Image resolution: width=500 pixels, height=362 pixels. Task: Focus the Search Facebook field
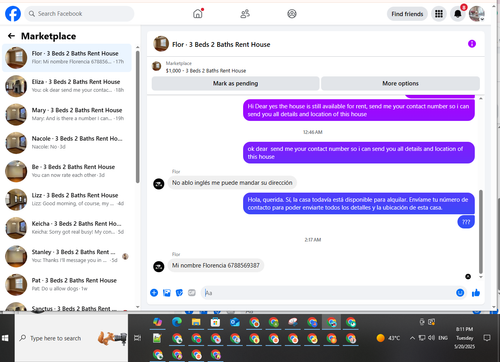(x=79, y=14)
